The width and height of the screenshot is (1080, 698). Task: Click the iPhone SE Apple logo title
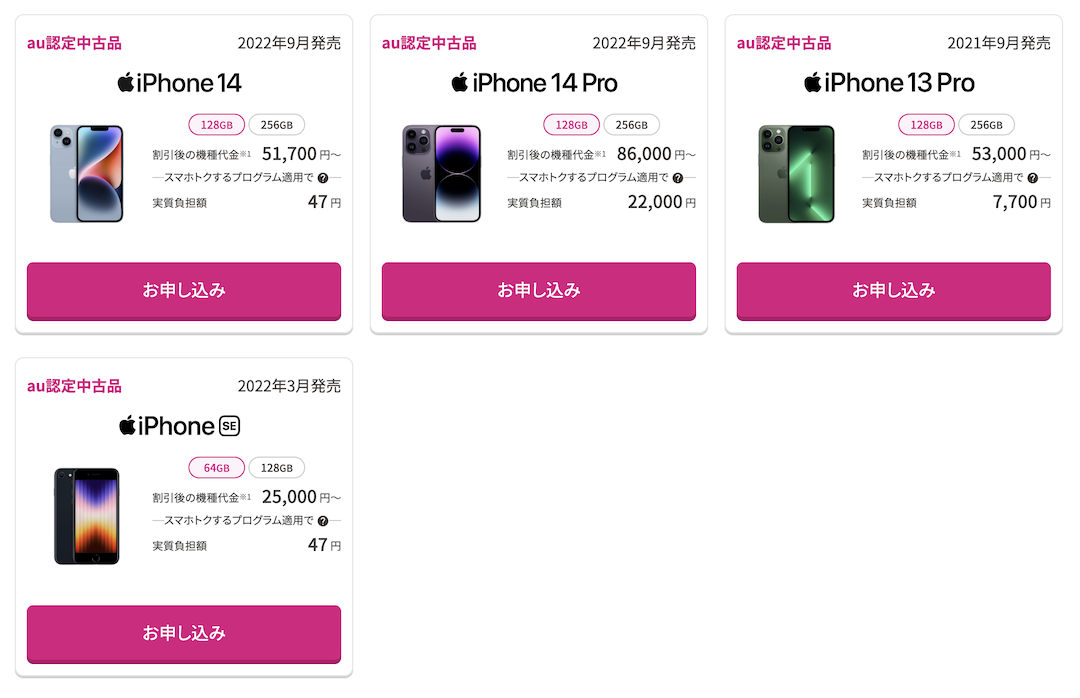[180, 426]
